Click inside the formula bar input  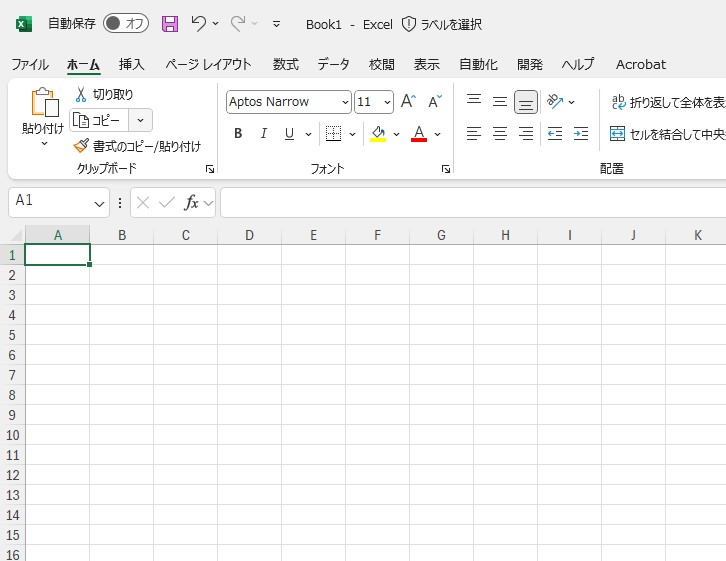[x=473, y=202]
